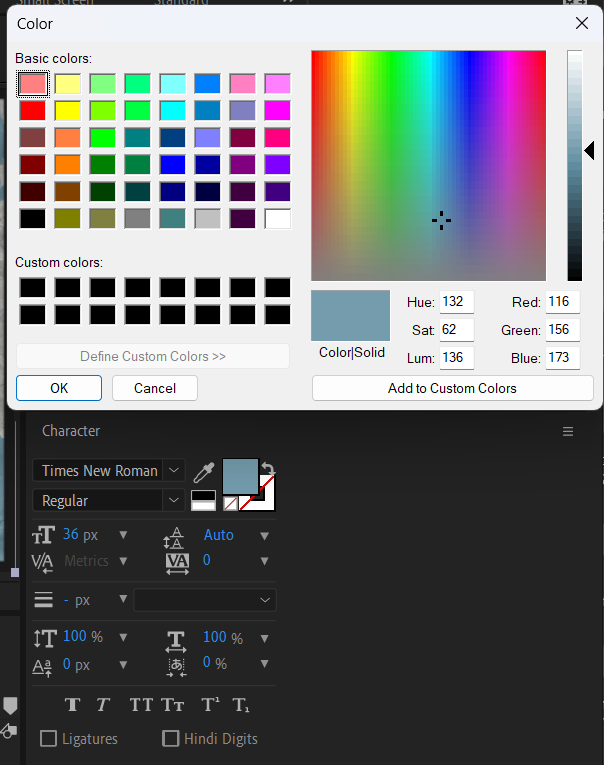604x765 pixels.
Task: Click the luminance slider arrow
Action: tap(589, 151)
